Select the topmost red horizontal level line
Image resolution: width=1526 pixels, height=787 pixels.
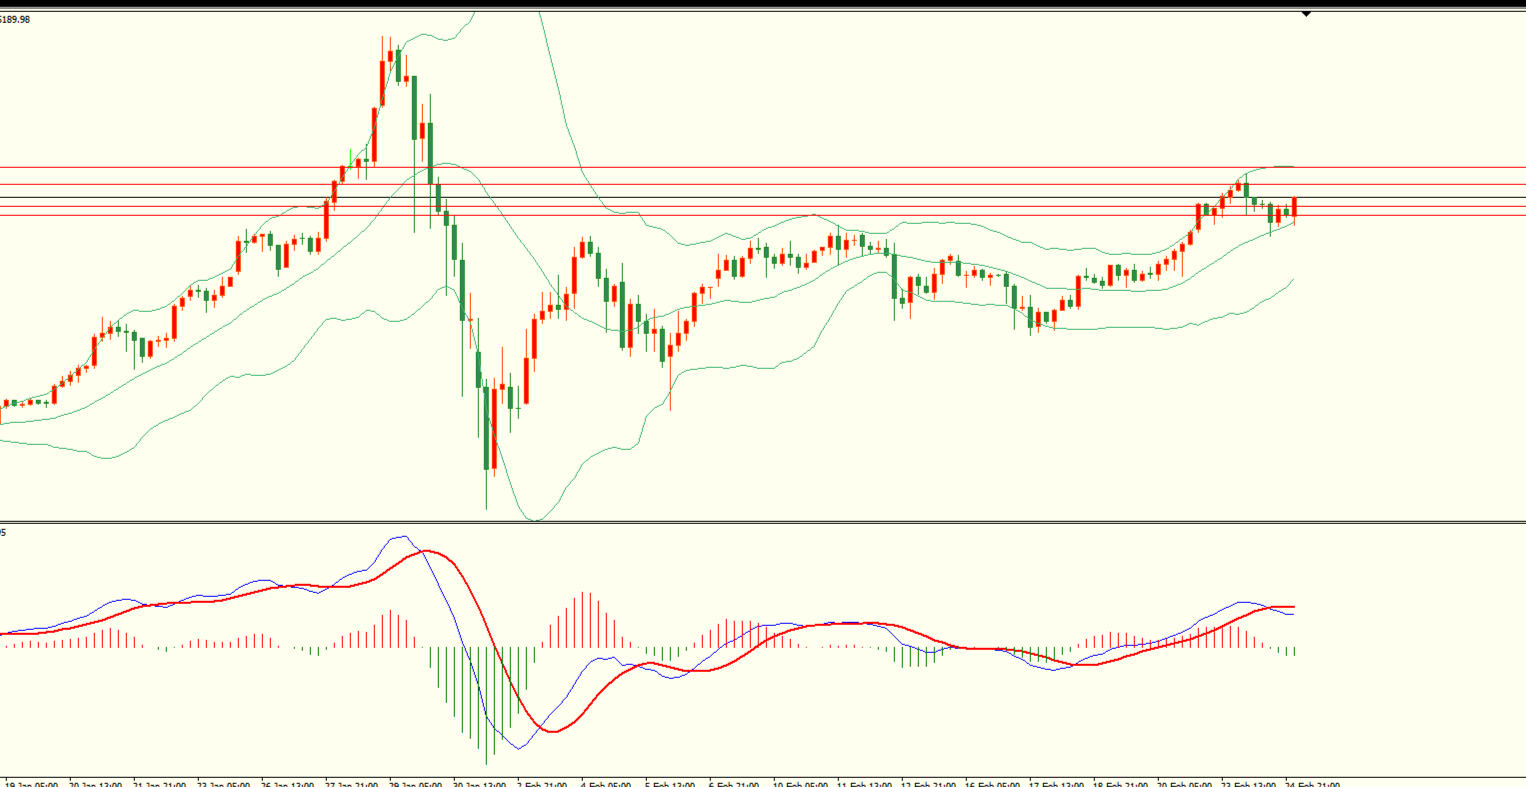700,168
